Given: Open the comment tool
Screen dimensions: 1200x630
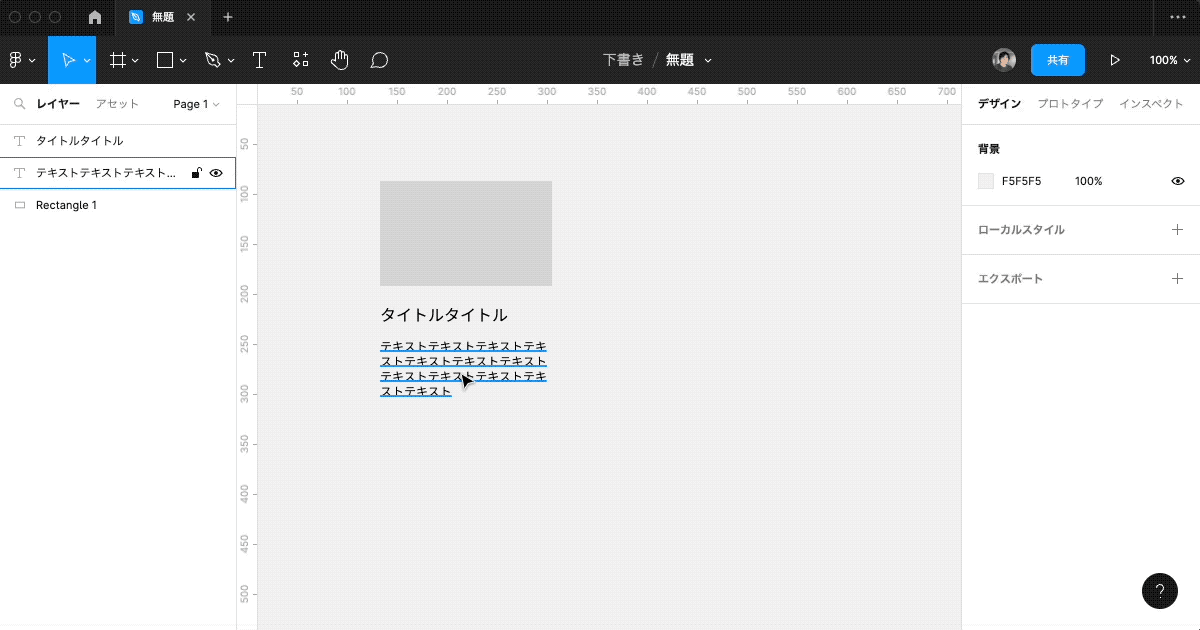Looking at the screenshot, I should click(x=379, y=60).
